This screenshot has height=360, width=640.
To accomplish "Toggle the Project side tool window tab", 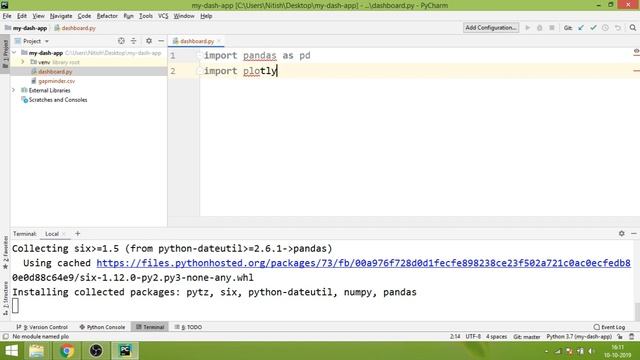I will pos(5,55).
